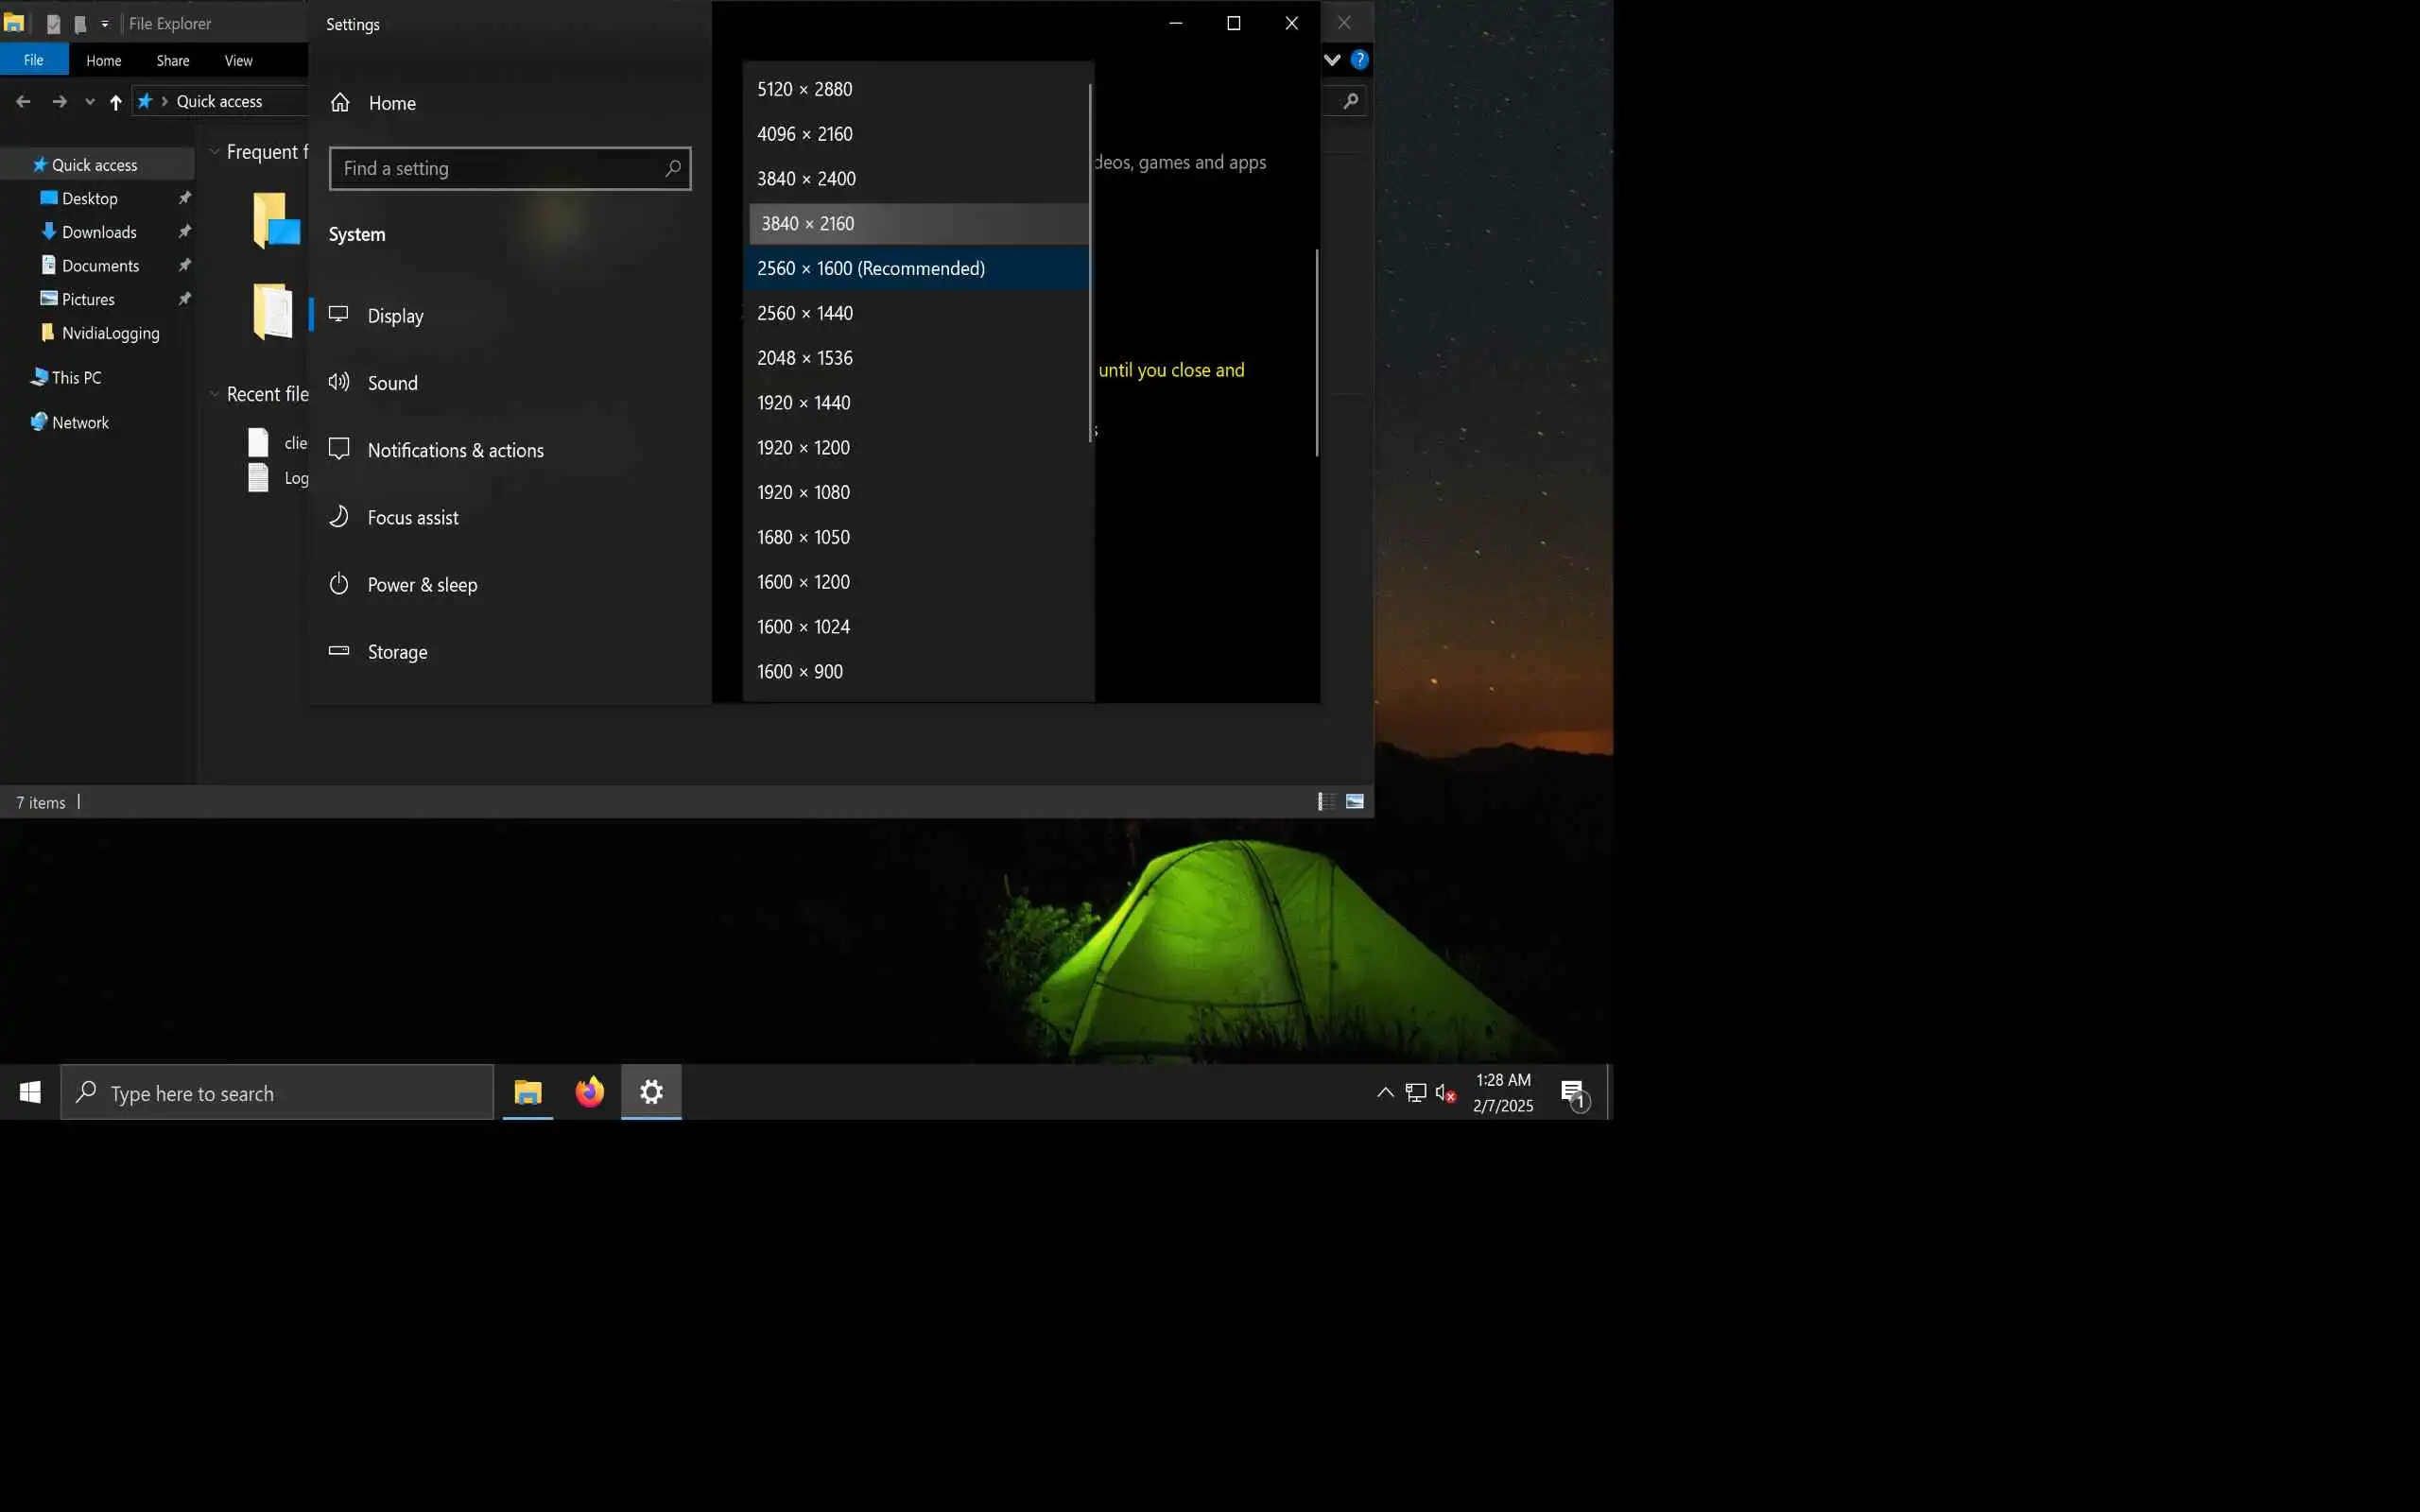This screenshot has height=1512, width=2420.
Task: Choose 1920 × 1080 from resolution list
Action: pyautogui.click(x=803, y=493)
